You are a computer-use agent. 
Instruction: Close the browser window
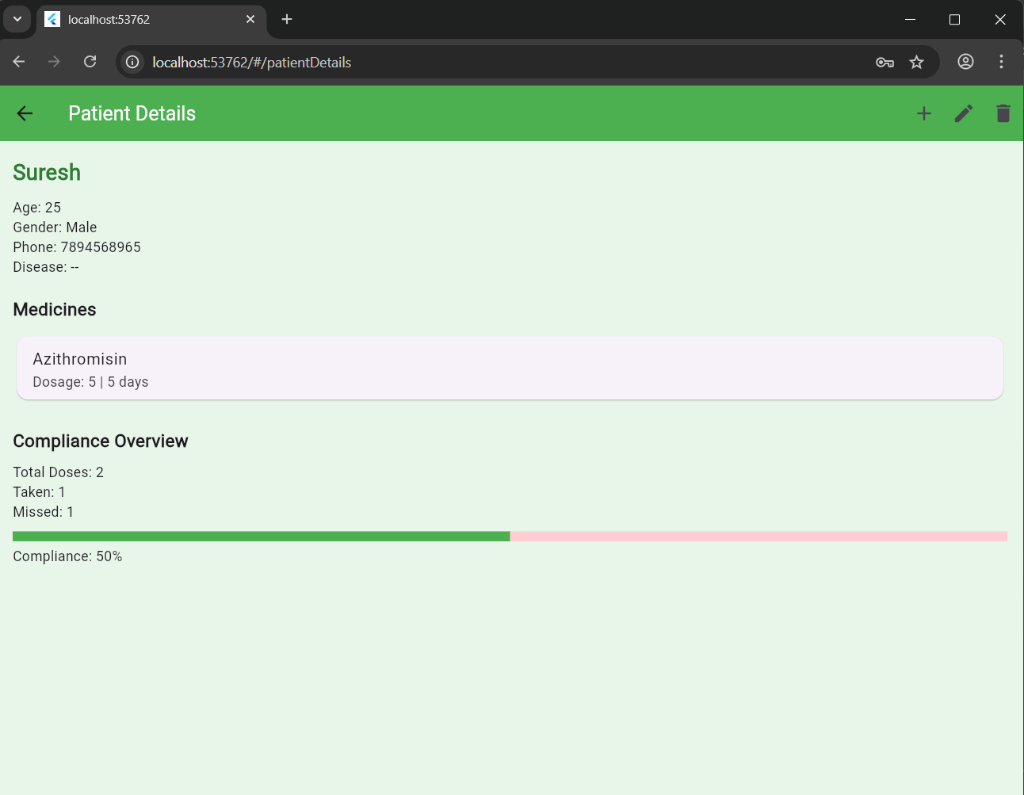pyautogui.click(x=1000, y=20)
